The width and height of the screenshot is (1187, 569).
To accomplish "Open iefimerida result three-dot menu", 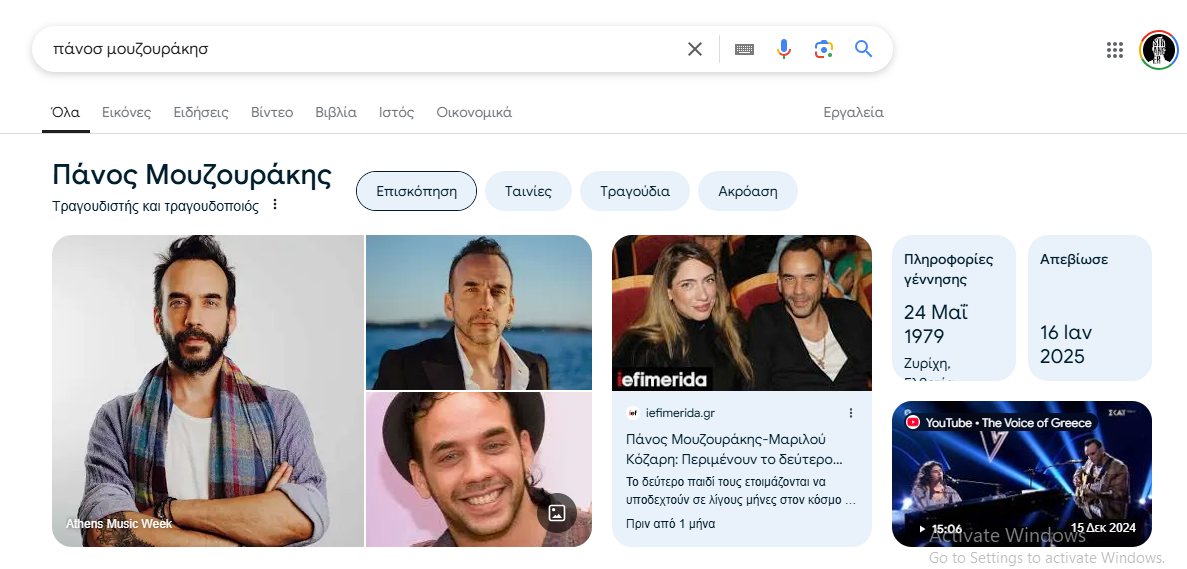I will 851,413.
